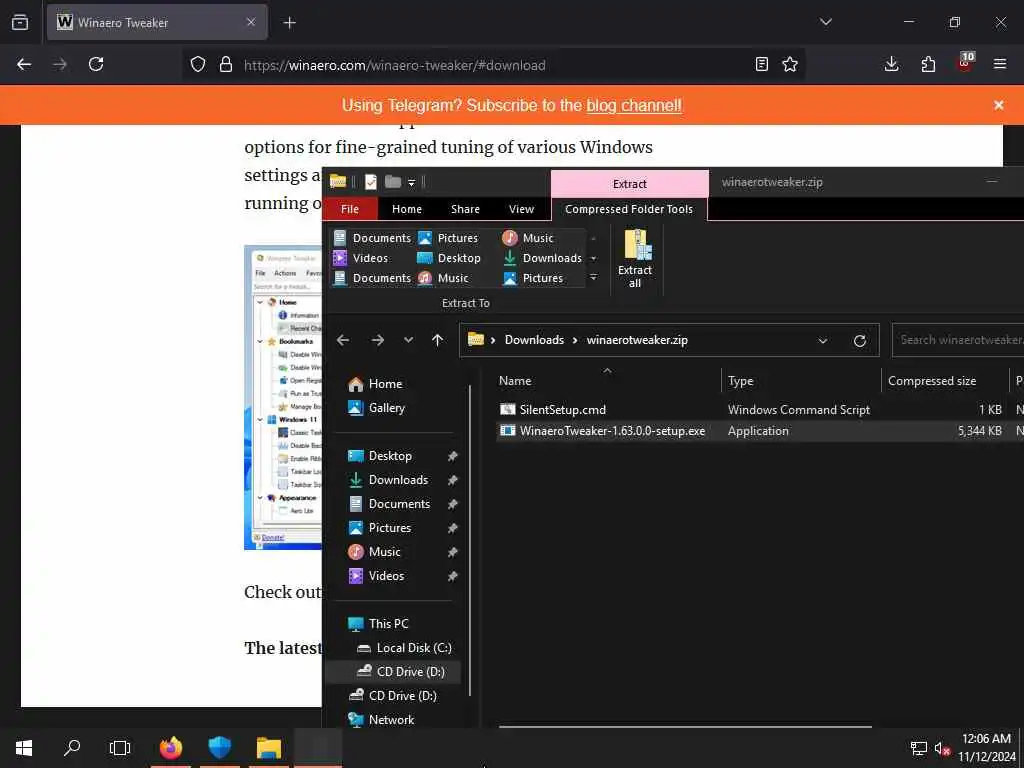Screen dimensions: 1024x768
Task: Click Explorer forward arrow button
Action: tap(377, 340)
